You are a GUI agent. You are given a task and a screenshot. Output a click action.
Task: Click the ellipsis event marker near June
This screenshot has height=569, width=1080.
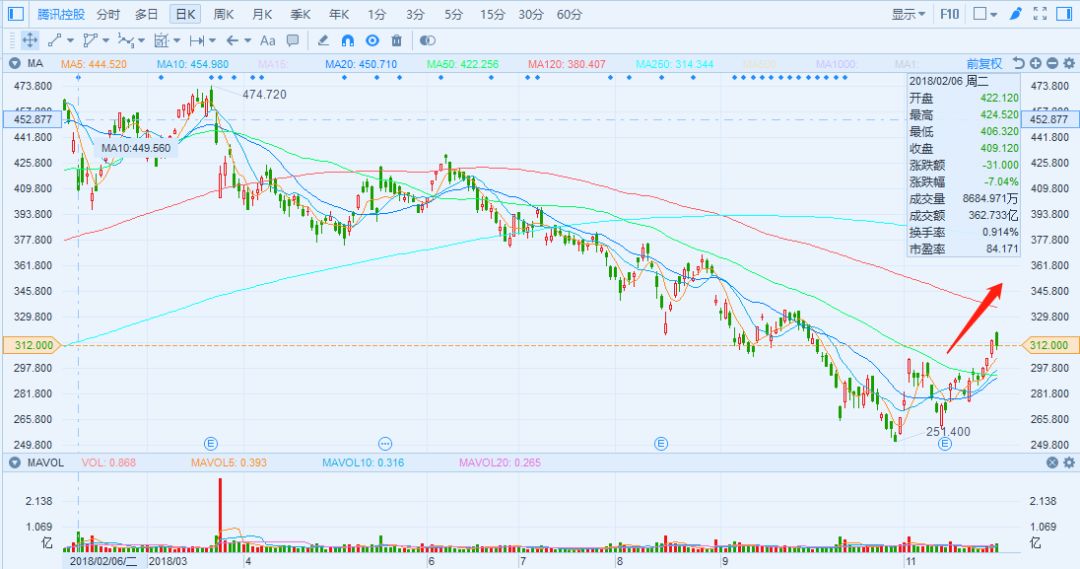pyautogui.click(x=385, y=444)
